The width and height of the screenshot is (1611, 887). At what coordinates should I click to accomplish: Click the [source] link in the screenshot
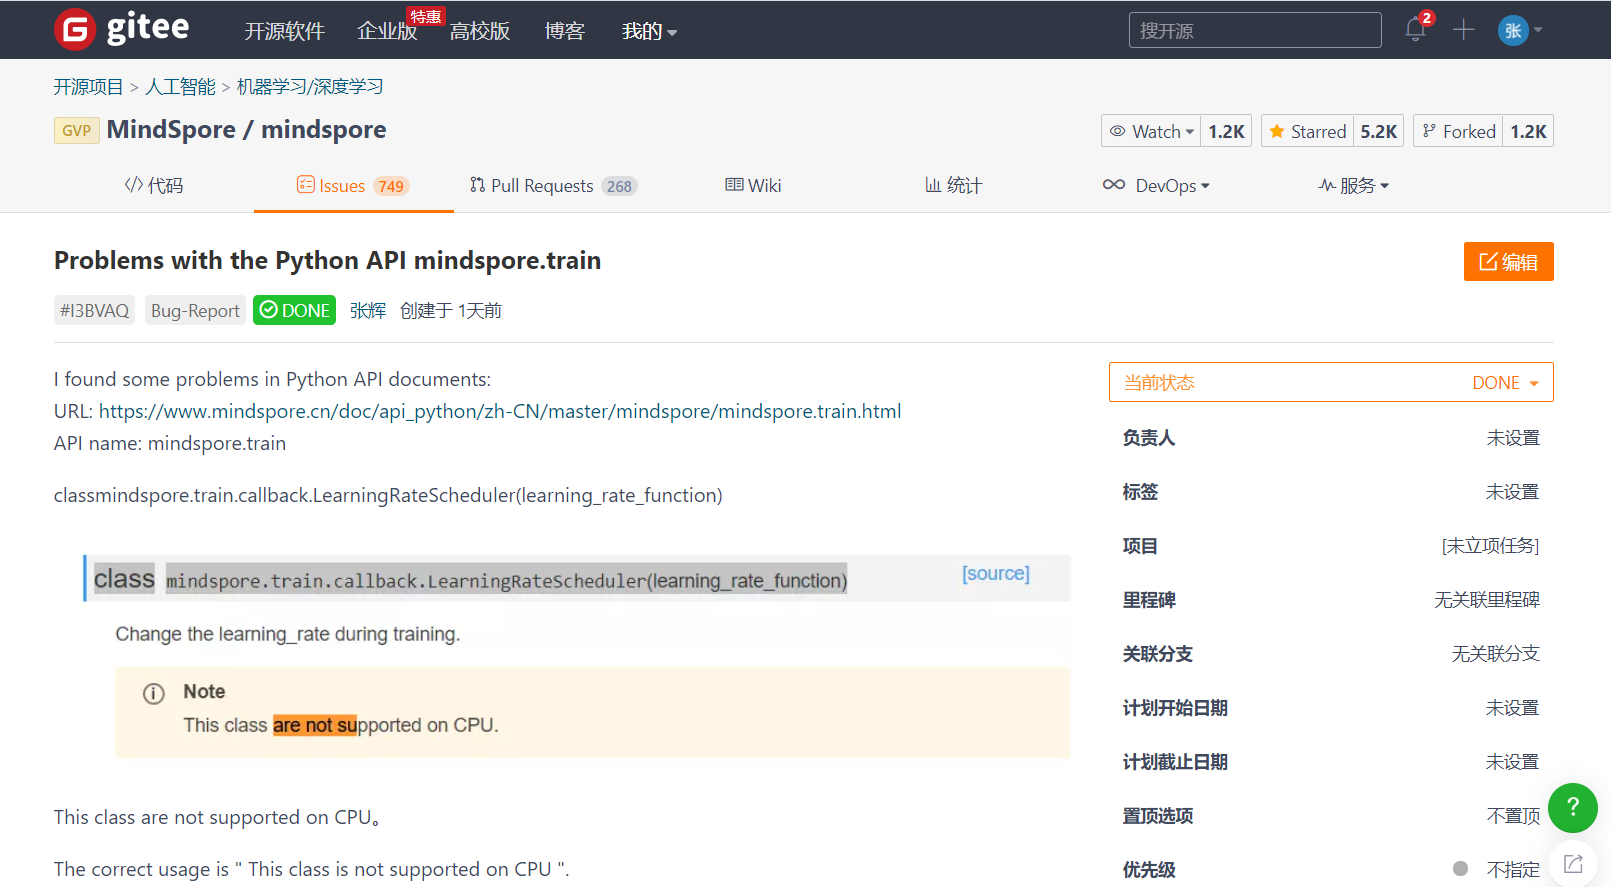click(996, 573)
